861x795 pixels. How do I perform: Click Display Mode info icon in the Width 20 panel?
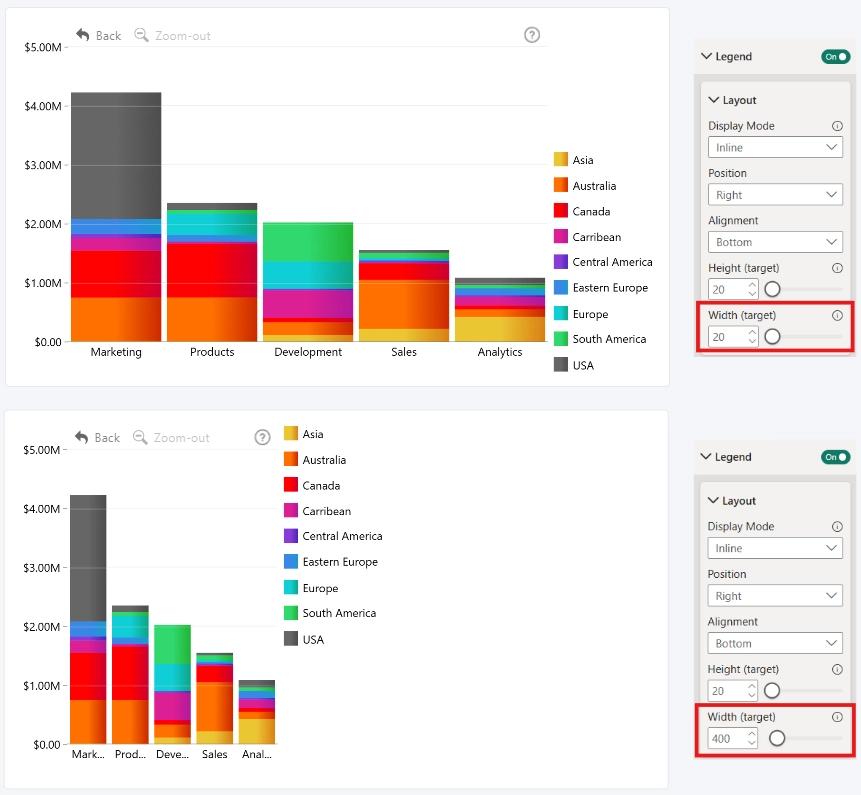point(837,126)
